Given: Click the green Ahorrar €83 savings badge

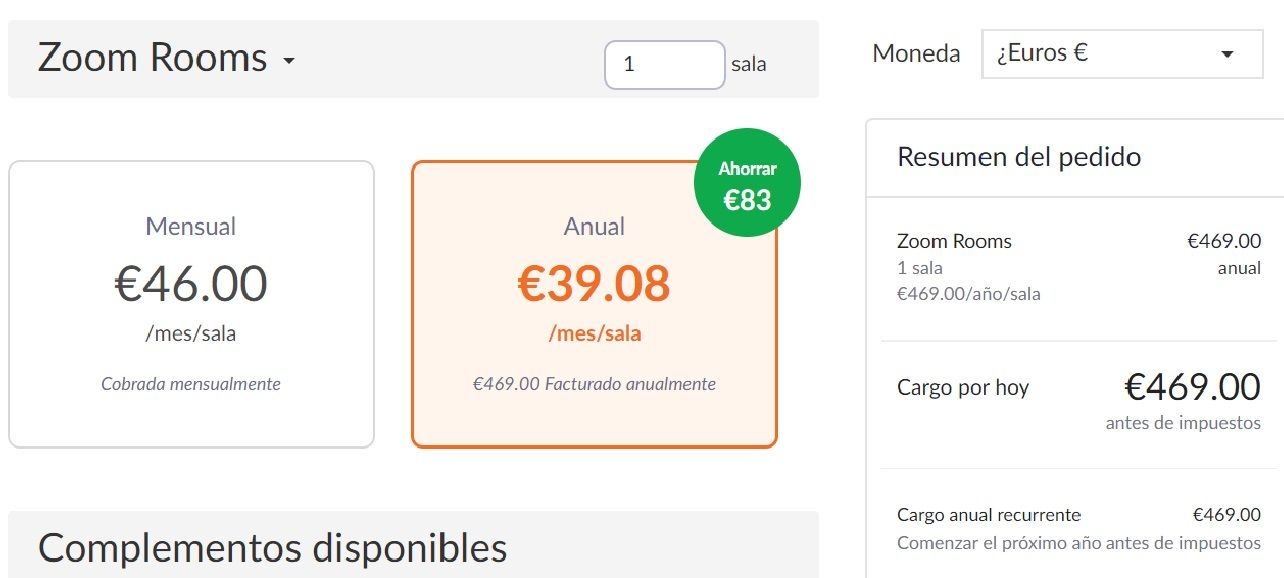Looking at the screenshot, I should [747, 184].
